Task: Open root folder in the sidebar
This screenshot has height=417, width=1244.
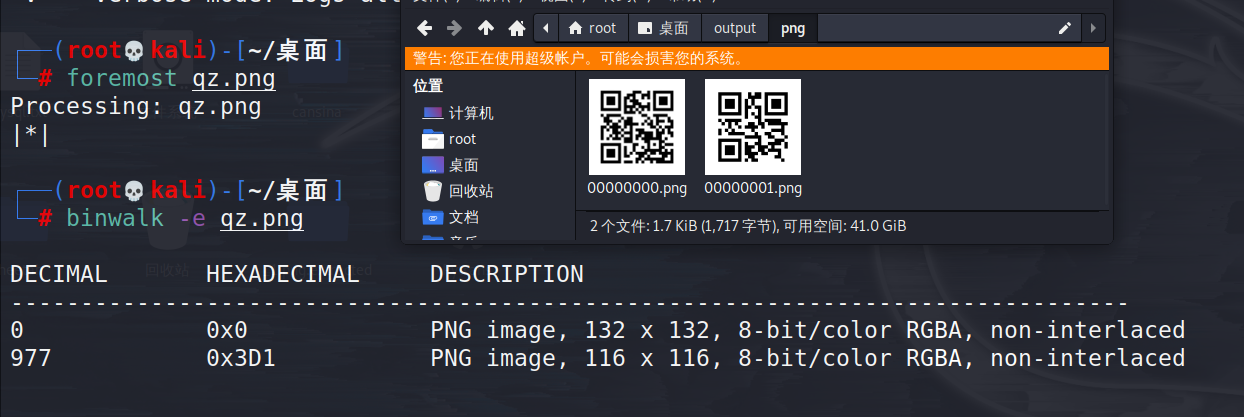Action: [x=462, y=139]
